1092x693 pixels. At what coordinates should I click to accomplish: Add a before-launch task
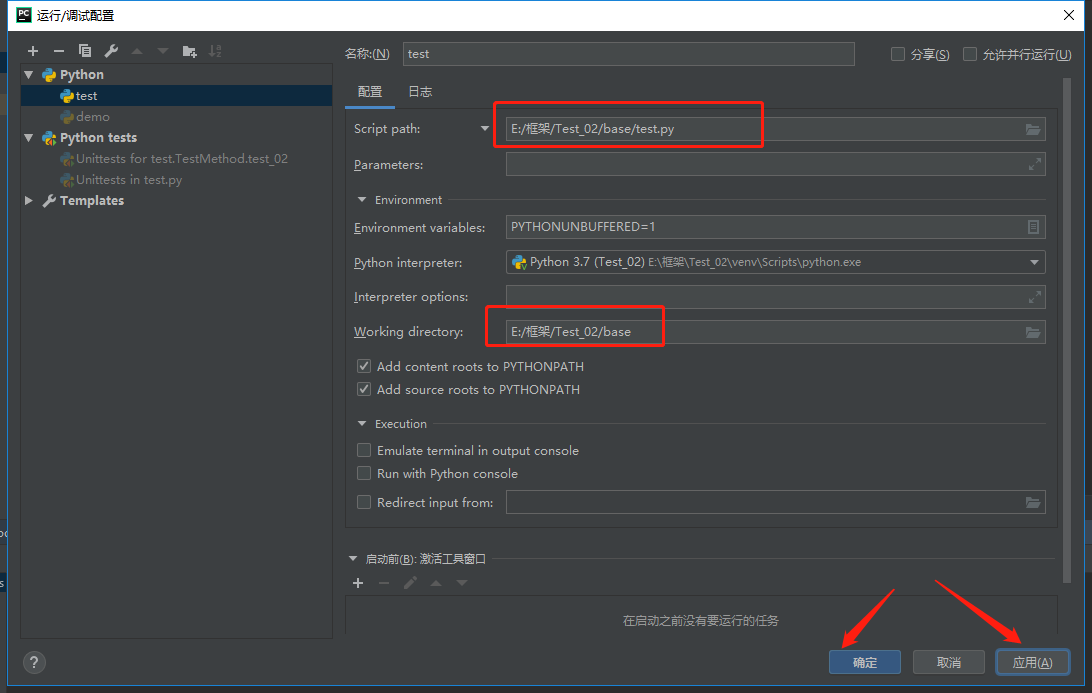[x=358, y=583]
